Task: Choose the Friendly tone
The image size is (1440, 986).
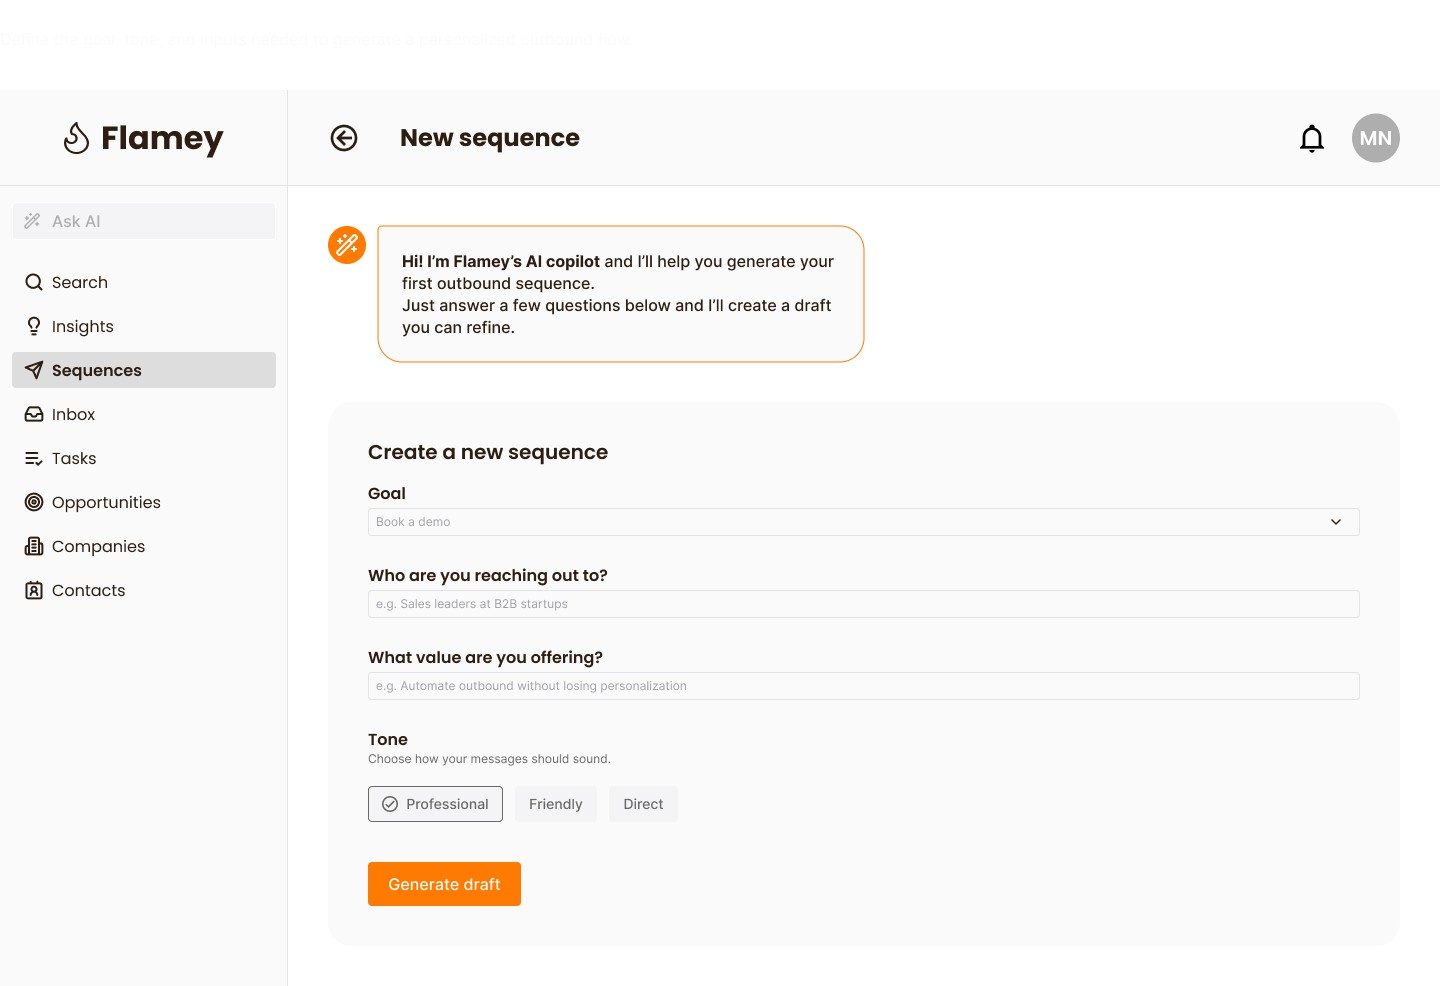Action: pos(555,804)
